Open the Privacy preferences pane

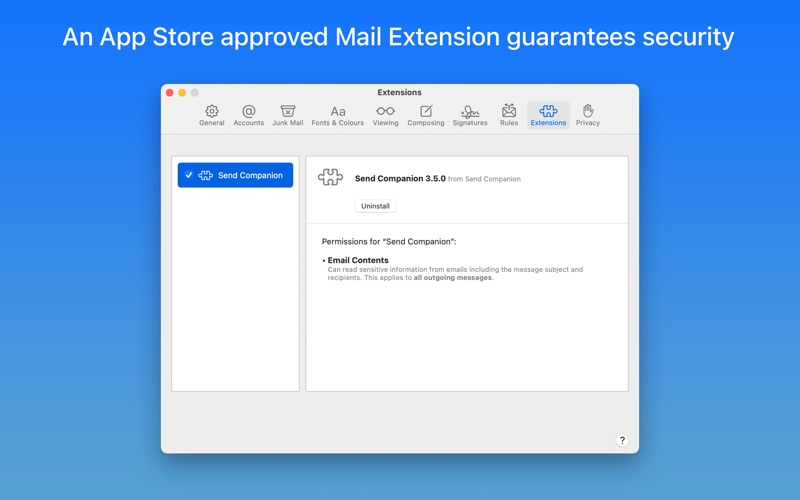588,115
